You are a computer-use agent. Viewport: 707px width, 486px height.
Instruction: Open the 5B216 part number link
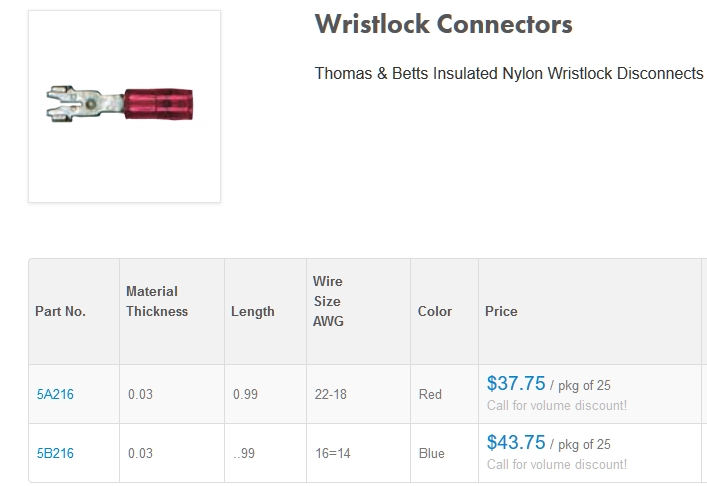(55, 453)
